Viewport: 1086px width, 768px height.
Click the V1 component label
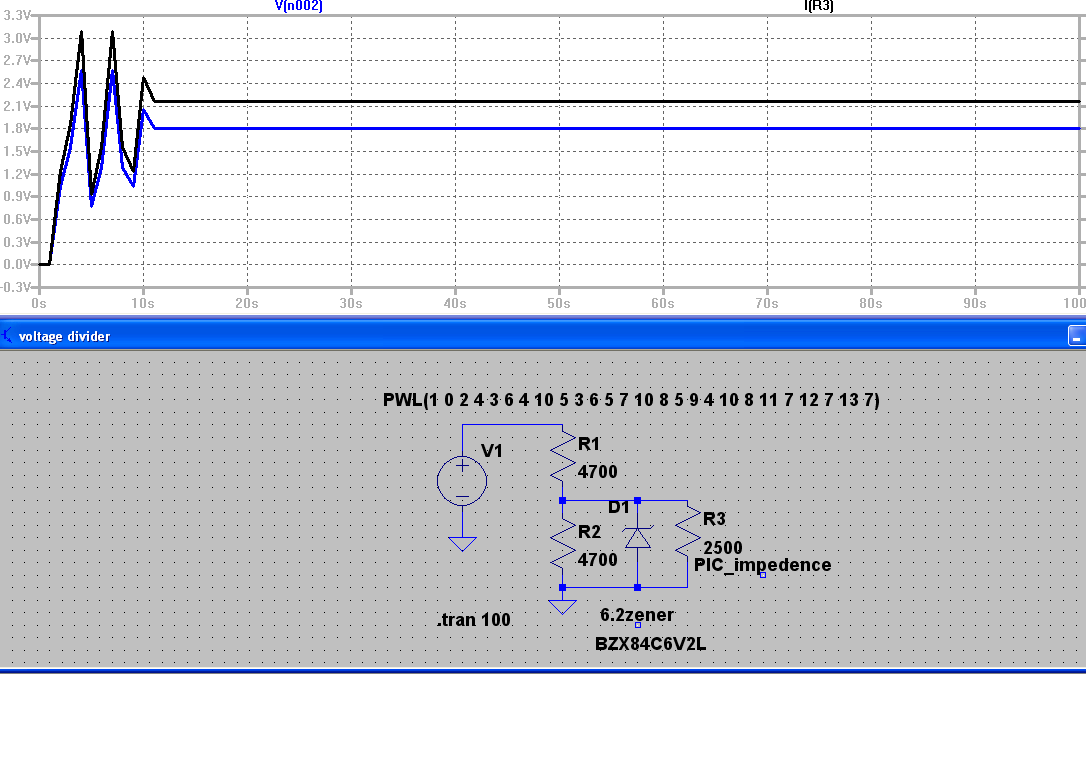tap(491, 451)
